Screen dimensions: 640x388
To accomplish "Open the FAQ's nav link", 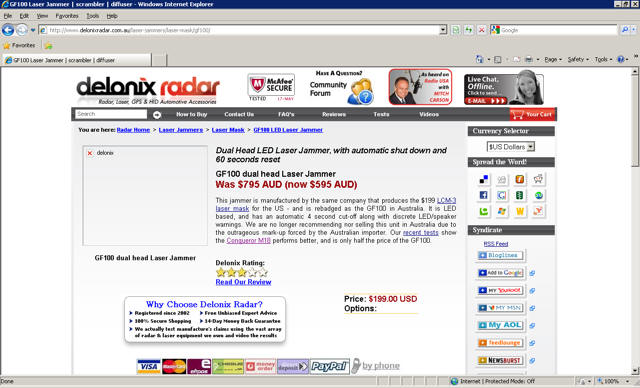I will tap(286, 115).
